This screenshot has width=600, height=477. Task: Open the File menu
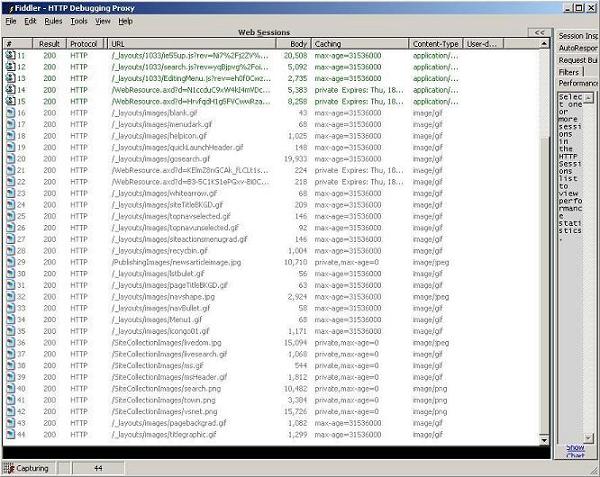click(x=10, y=20)
